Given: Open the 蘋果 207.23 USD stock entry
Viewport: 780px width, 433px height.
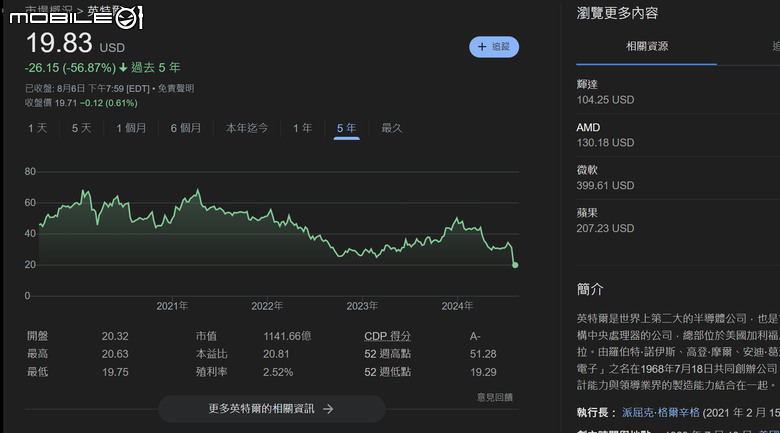Looking at the screenshot, I should coord(678,221).
